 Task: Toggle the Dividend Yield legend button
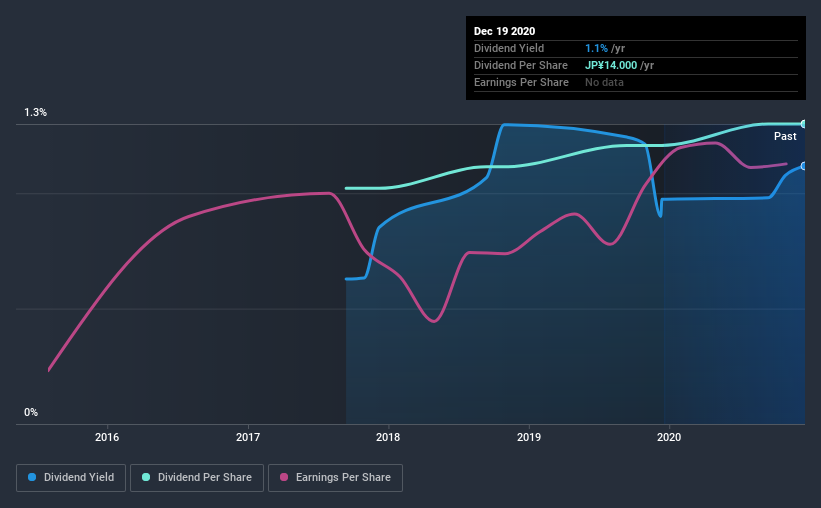point(71,478)
